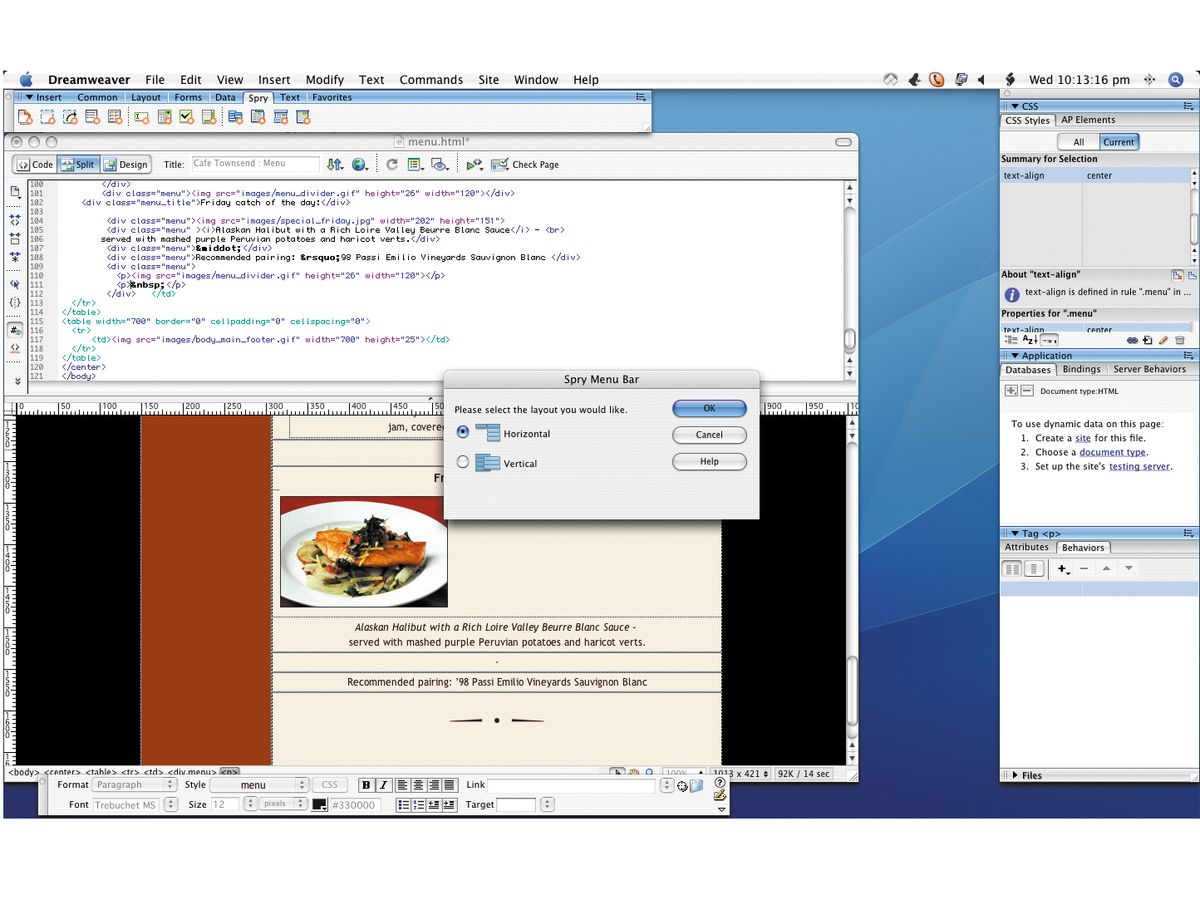Screen dimensions: 1200x900
Task: Switch to the Server Behaviors tab
Action: pyautogui.click(x=1149, y=369)
